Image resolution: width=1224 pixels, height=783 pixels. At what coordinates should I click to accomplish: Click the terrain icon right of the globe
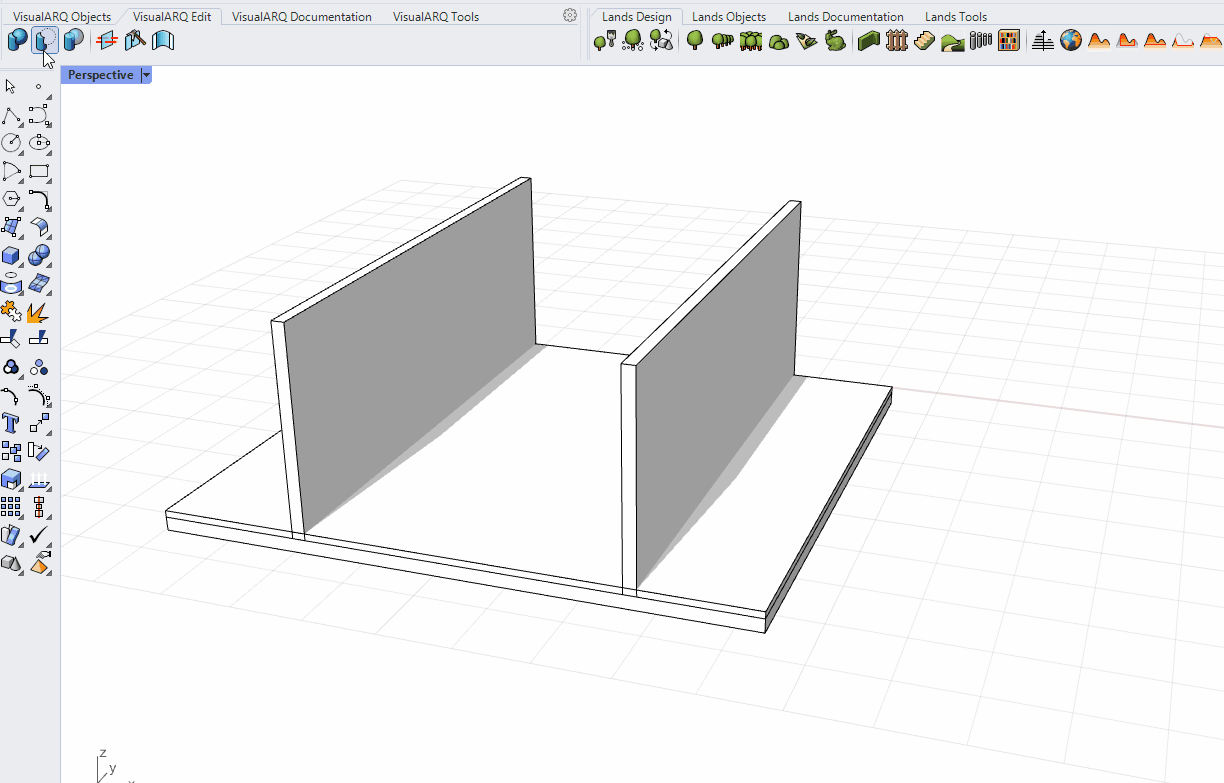pos(1099,40)
